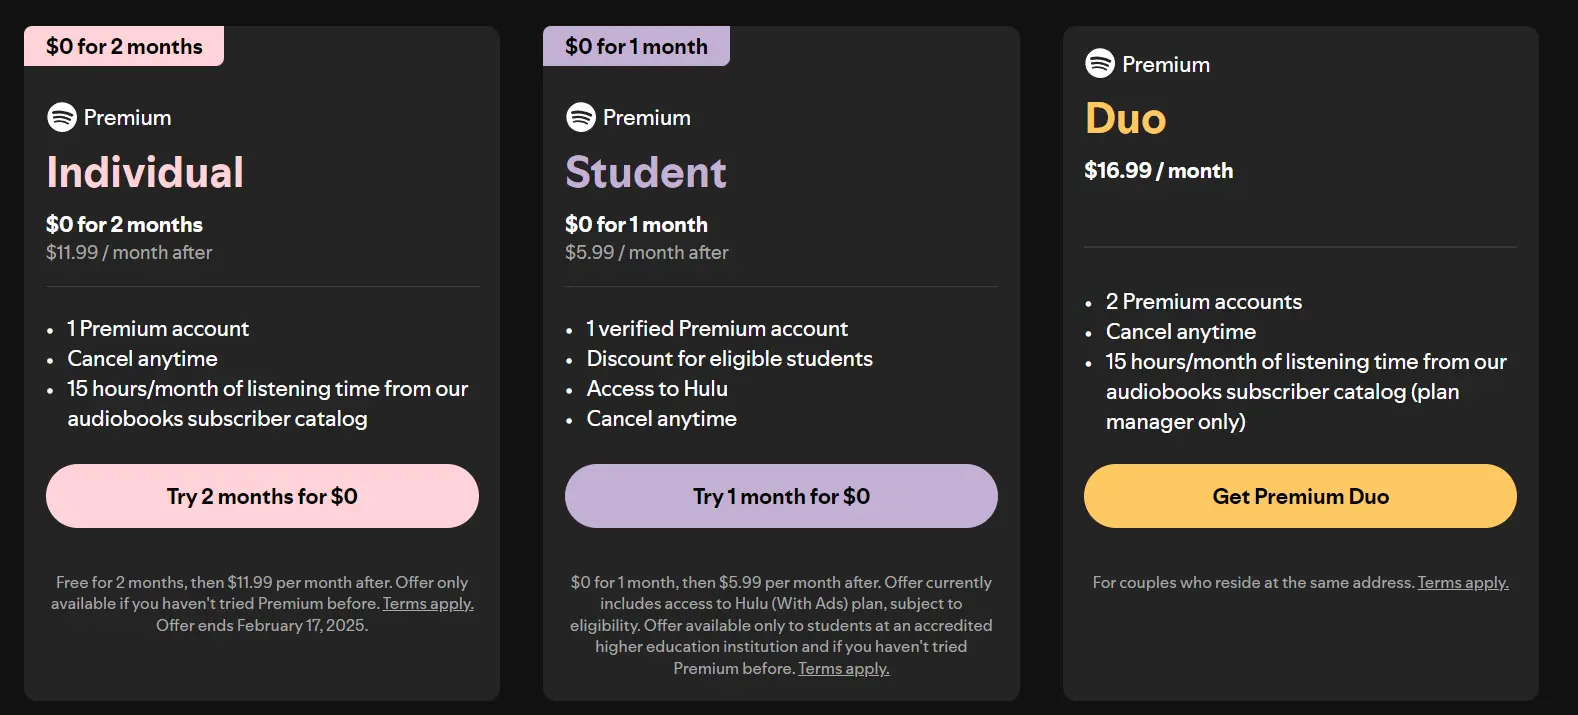1578x715 pixels.
Task: Click the Get Premium Duo button
Action: tap(1299, 496)
